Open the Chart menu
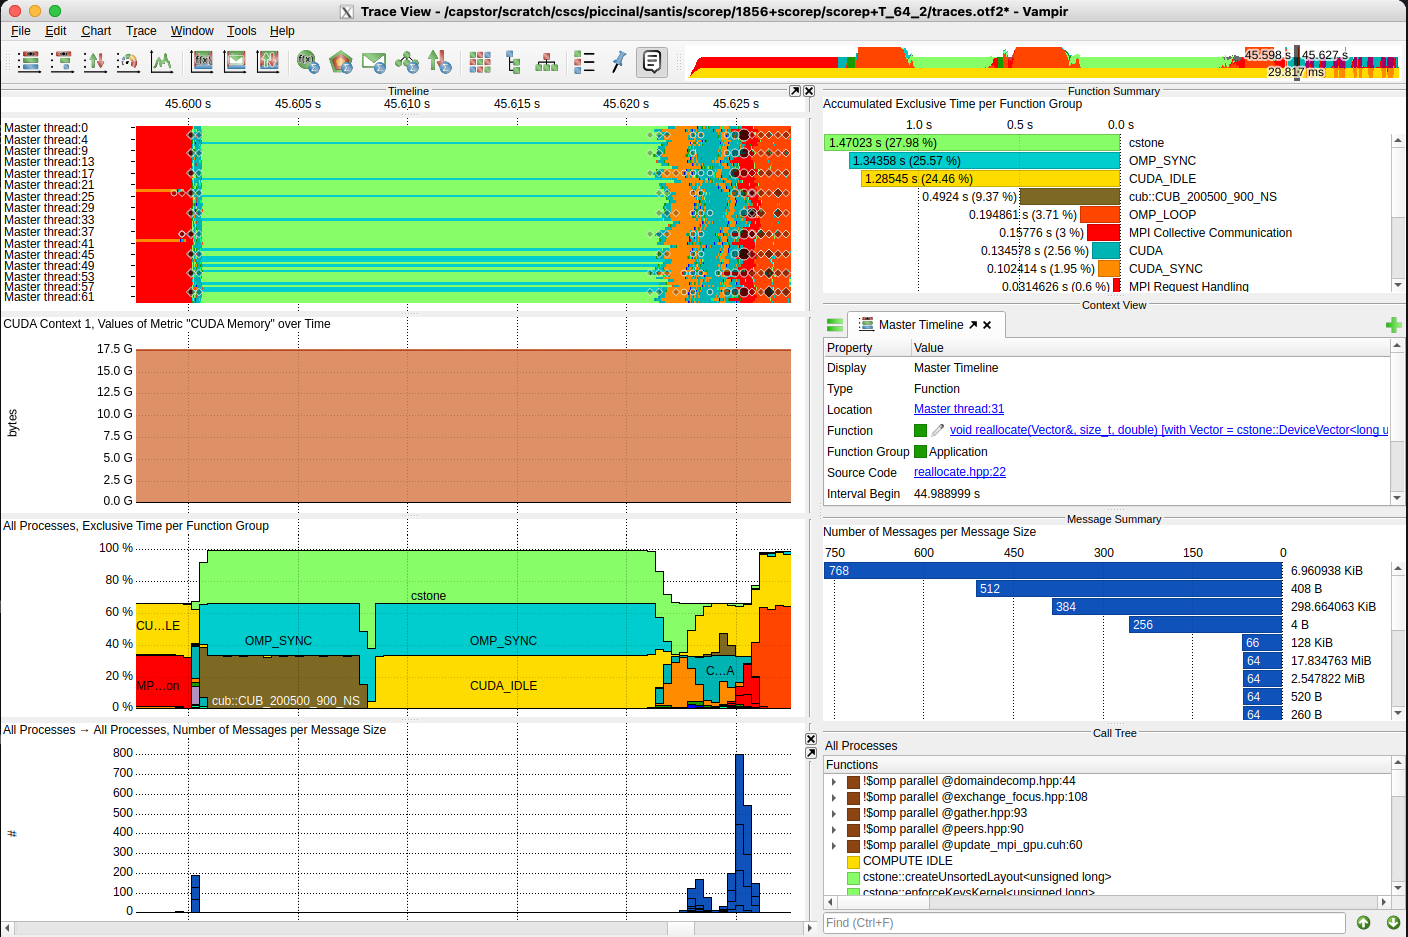 [96, 31]
